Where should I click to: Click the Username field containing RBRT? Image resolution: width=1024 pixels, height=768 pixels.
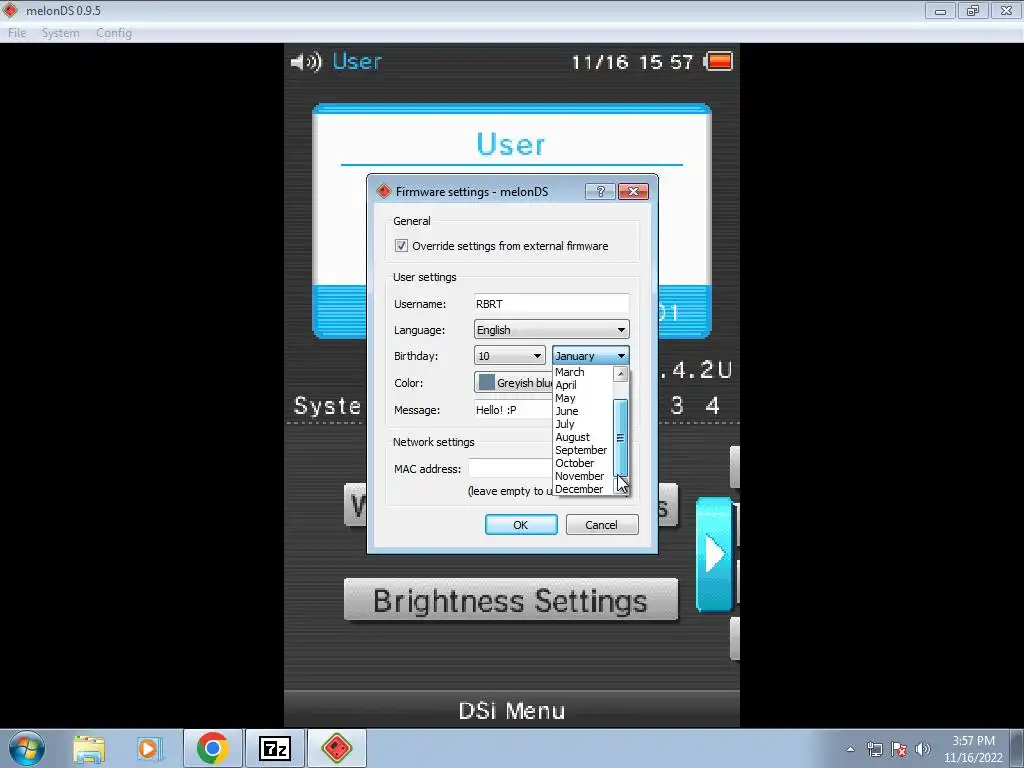tap(551, 304)
